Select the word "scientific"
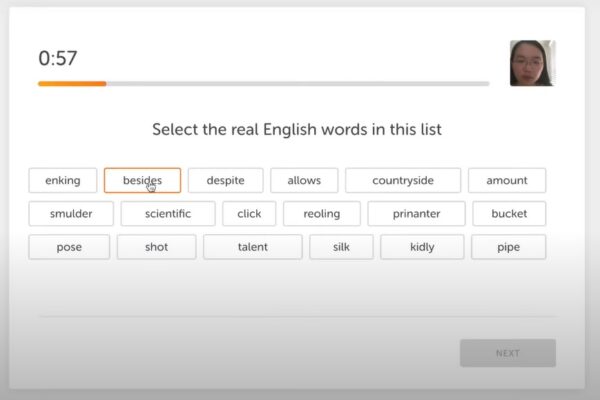This screenshot has width=600, height=400. click(x=168, y=214)
